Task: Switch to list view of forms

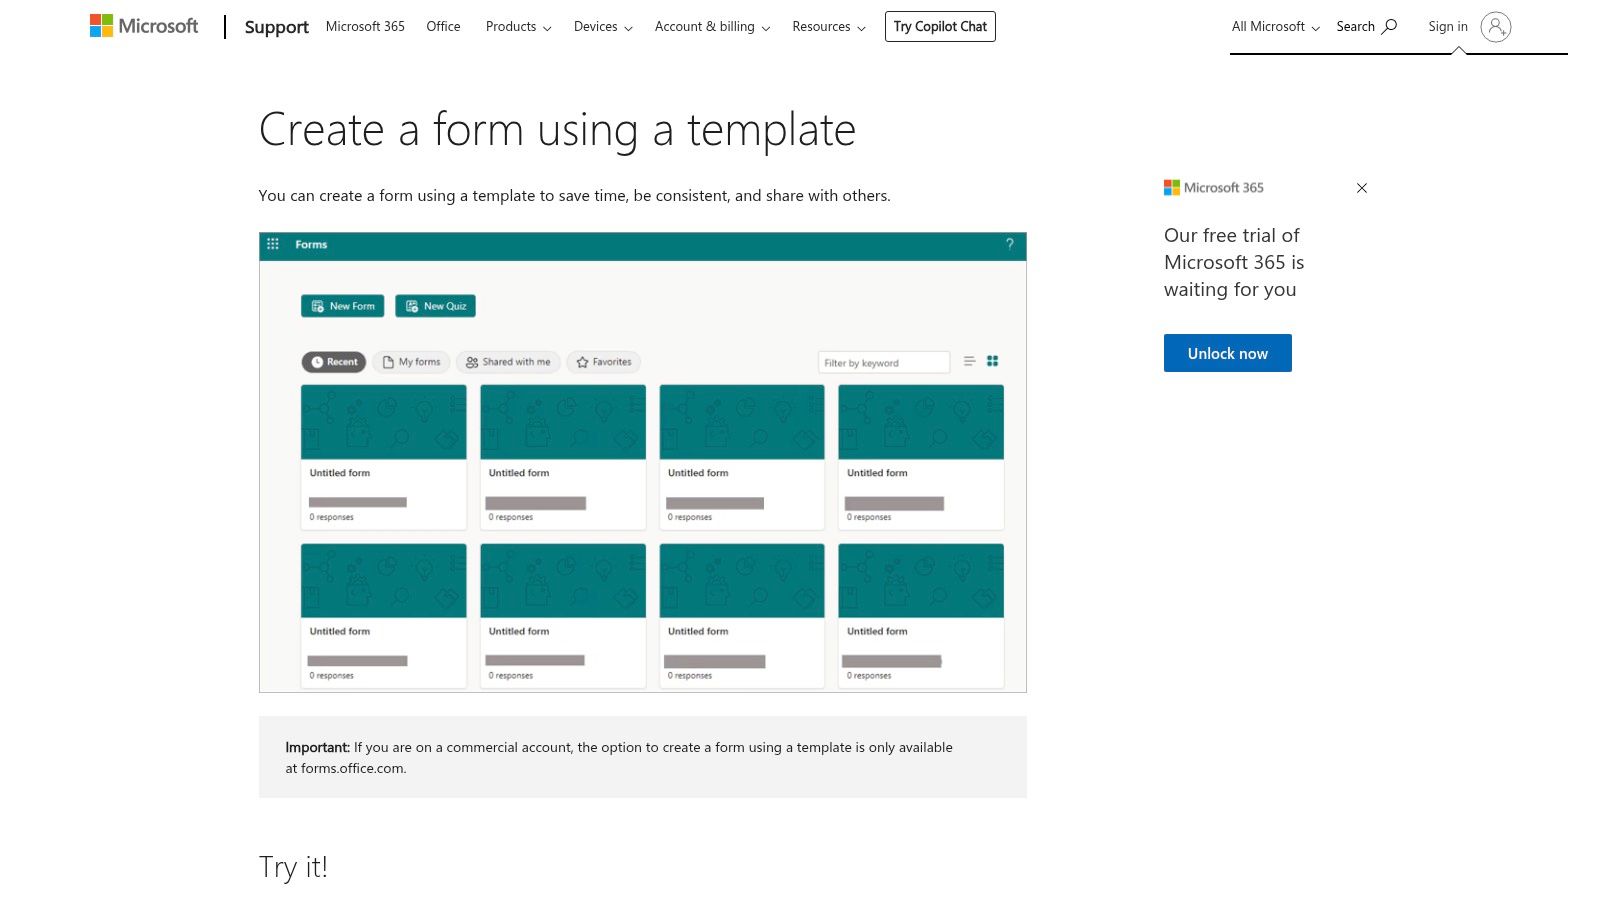Action: [x=968, y=361]
